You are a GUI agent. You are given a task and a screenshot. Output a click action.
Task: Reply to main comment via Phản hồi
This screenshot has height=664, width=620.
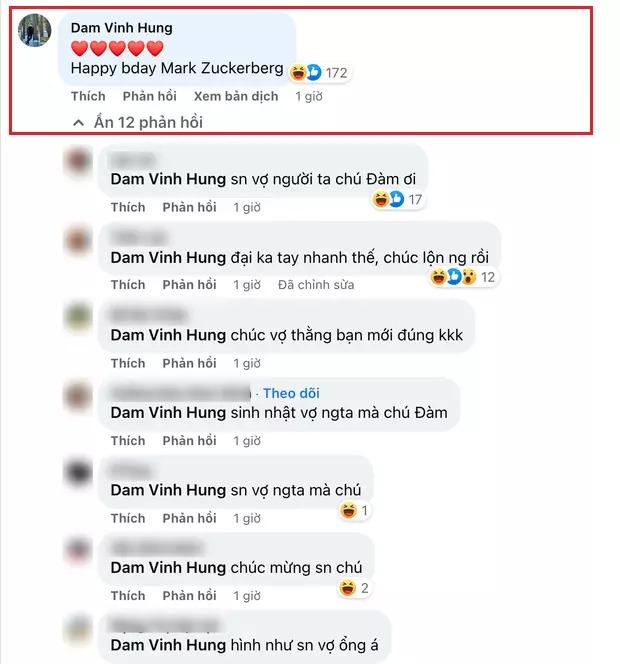coord(149,96)
